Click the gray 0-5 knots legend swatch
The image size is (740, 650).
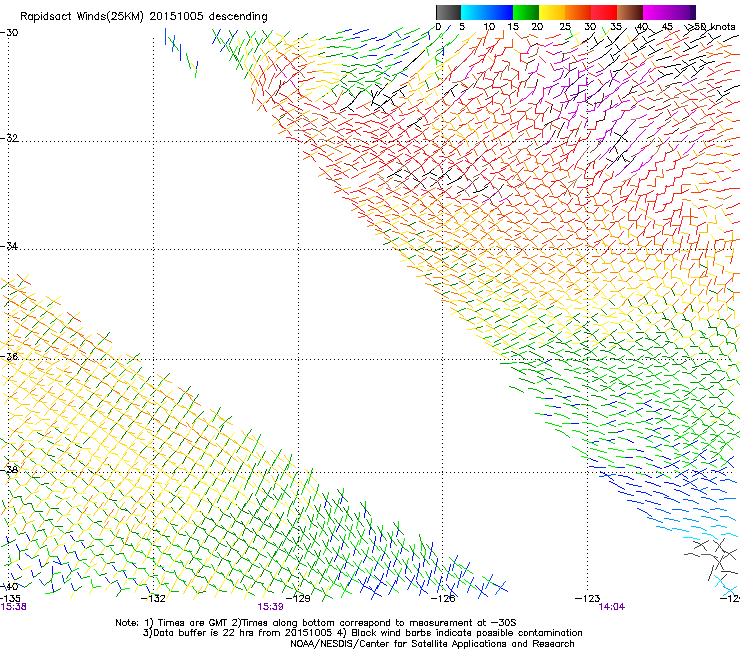pyautogui.click(x=448, y=12)
